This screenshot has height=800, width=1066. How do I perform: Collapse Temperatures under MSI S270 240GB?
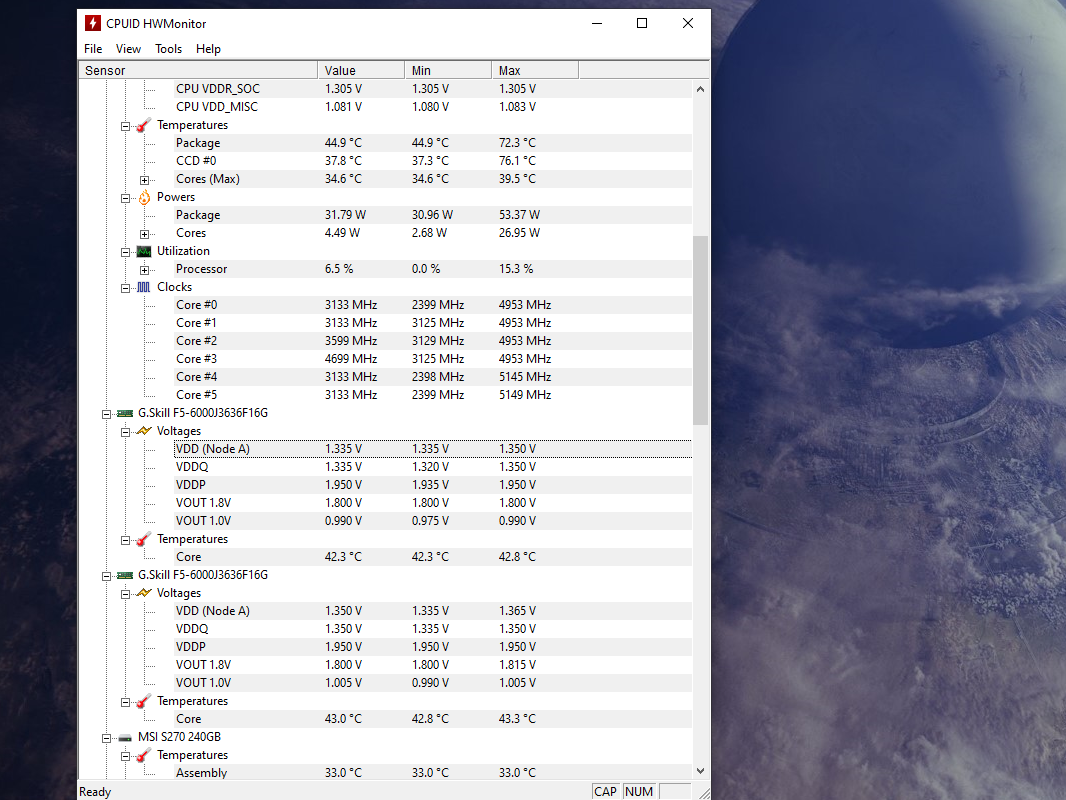click(x=125, y=756)
